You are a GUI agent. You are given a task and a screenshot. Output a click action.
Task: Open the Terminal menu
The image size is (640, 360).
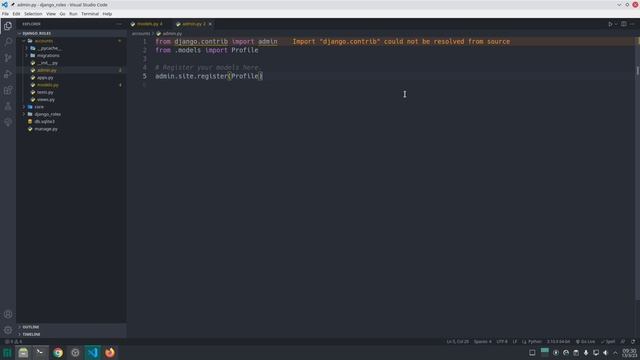tap(90, 14)
